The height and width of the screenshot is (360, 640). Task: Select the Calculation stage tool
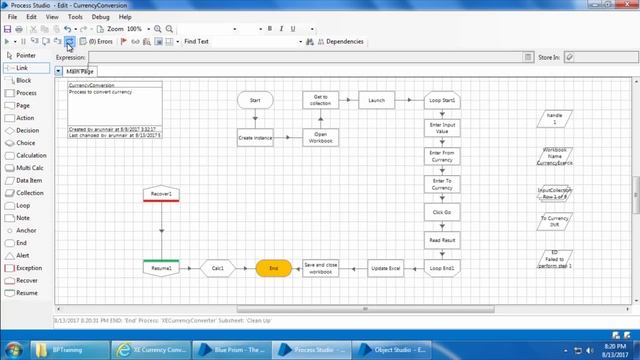[x=26, y=156]
